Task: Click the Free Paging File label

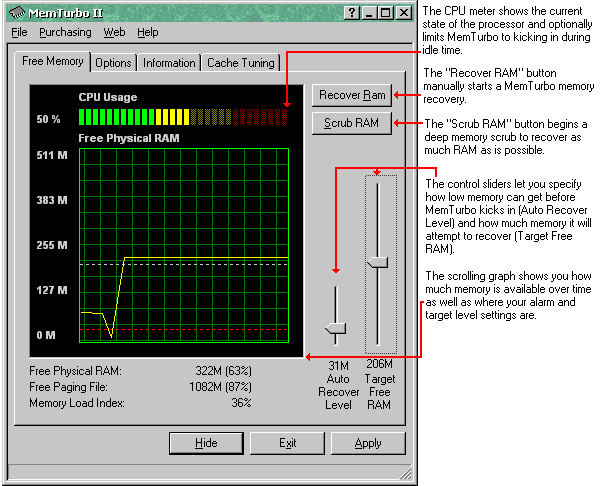Action: pos(68,387)
